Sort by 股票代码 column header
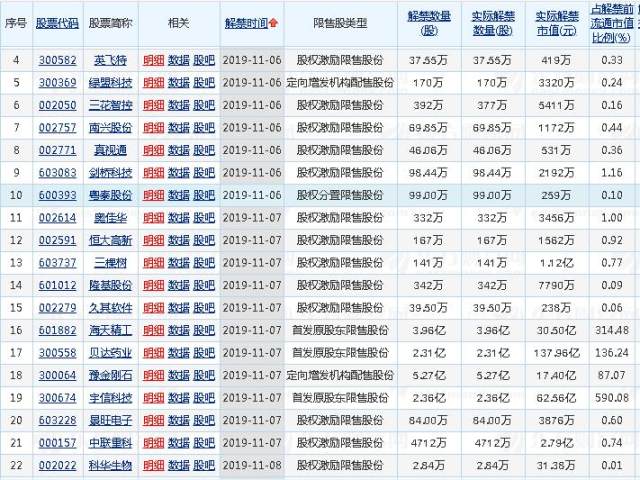Viewport: 640px width, 480px height. pyautogui.click(x=57, y=23)
